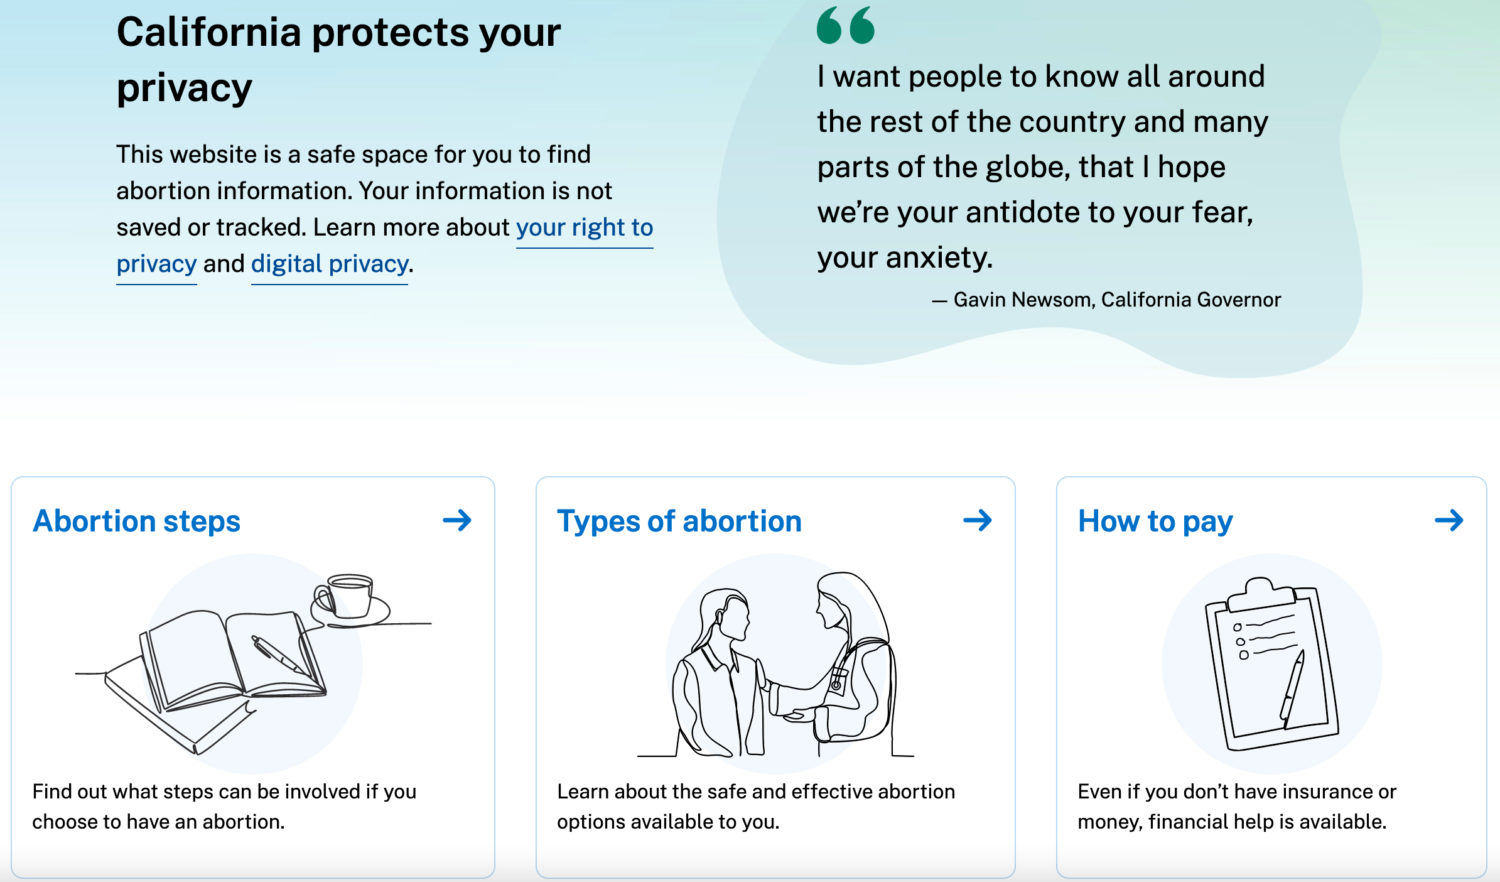The image size is (1500, 882).
Task: Open the 'Abortion steps' card heading
Action: click(137, 521)
